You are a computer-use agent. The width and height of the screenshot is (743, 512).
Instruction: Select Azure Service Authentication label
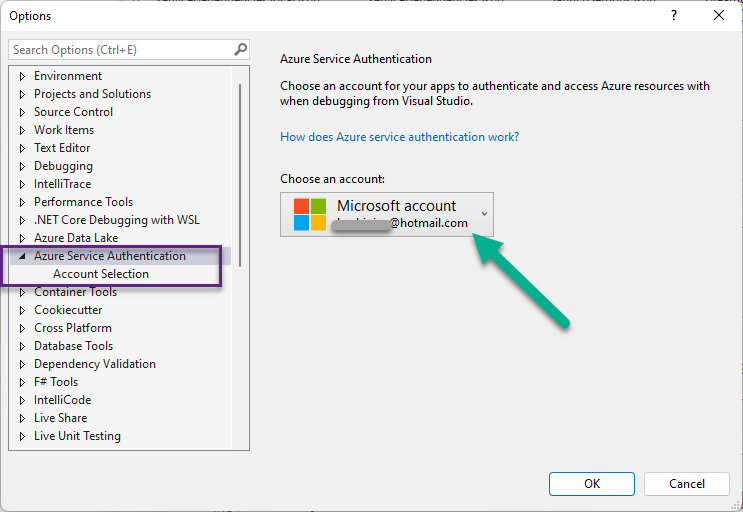pyautogui.click(x=110, y=256)
